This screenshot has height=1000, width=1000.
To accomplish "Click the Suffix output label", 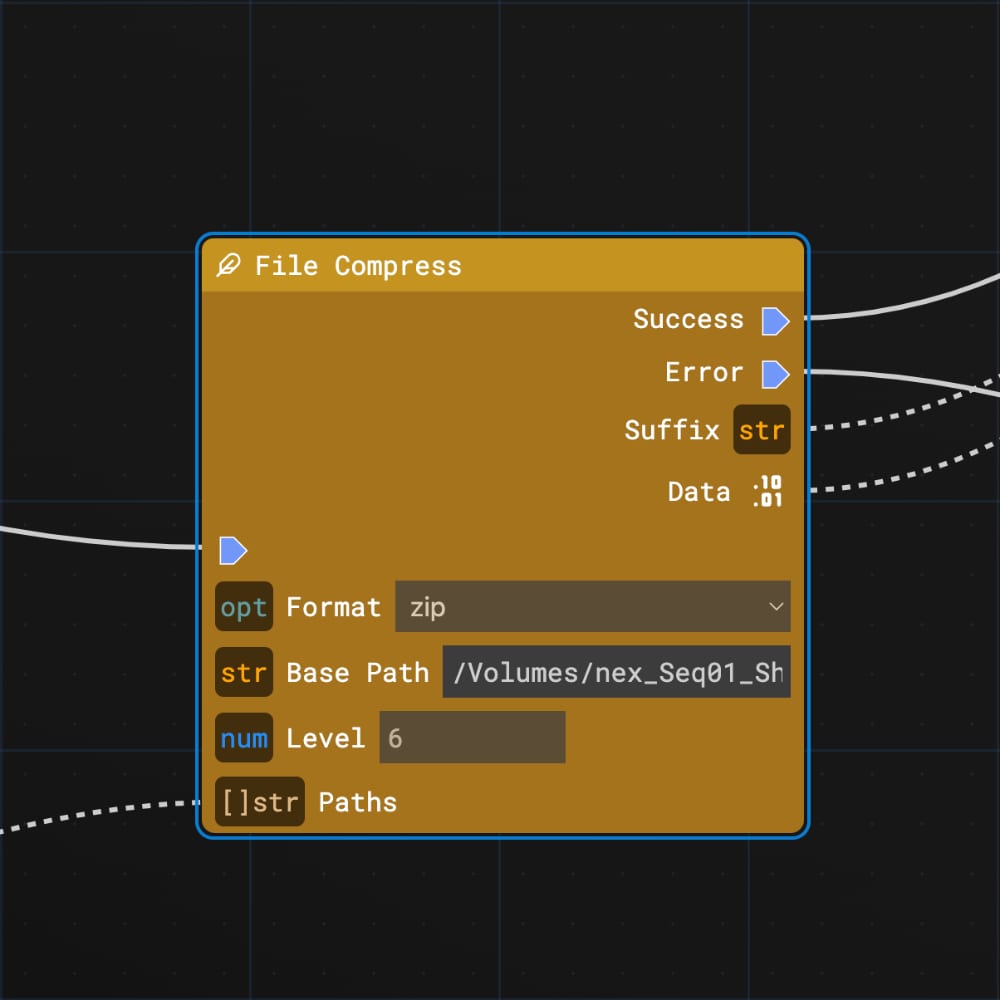I will click(x=672, y=430).
